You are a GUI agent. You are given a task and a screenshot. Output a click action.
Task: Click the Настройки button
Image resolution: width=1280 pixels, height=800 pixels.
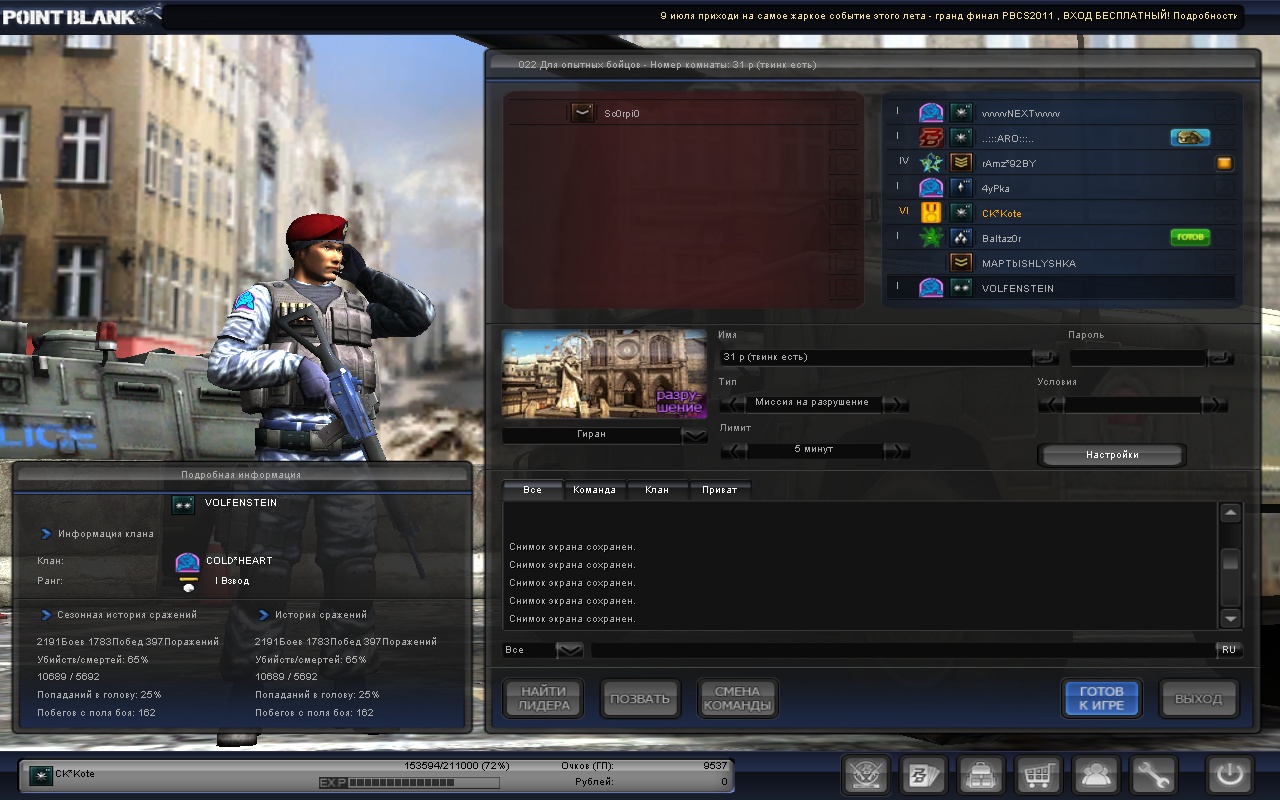[x=1112, y=455]
